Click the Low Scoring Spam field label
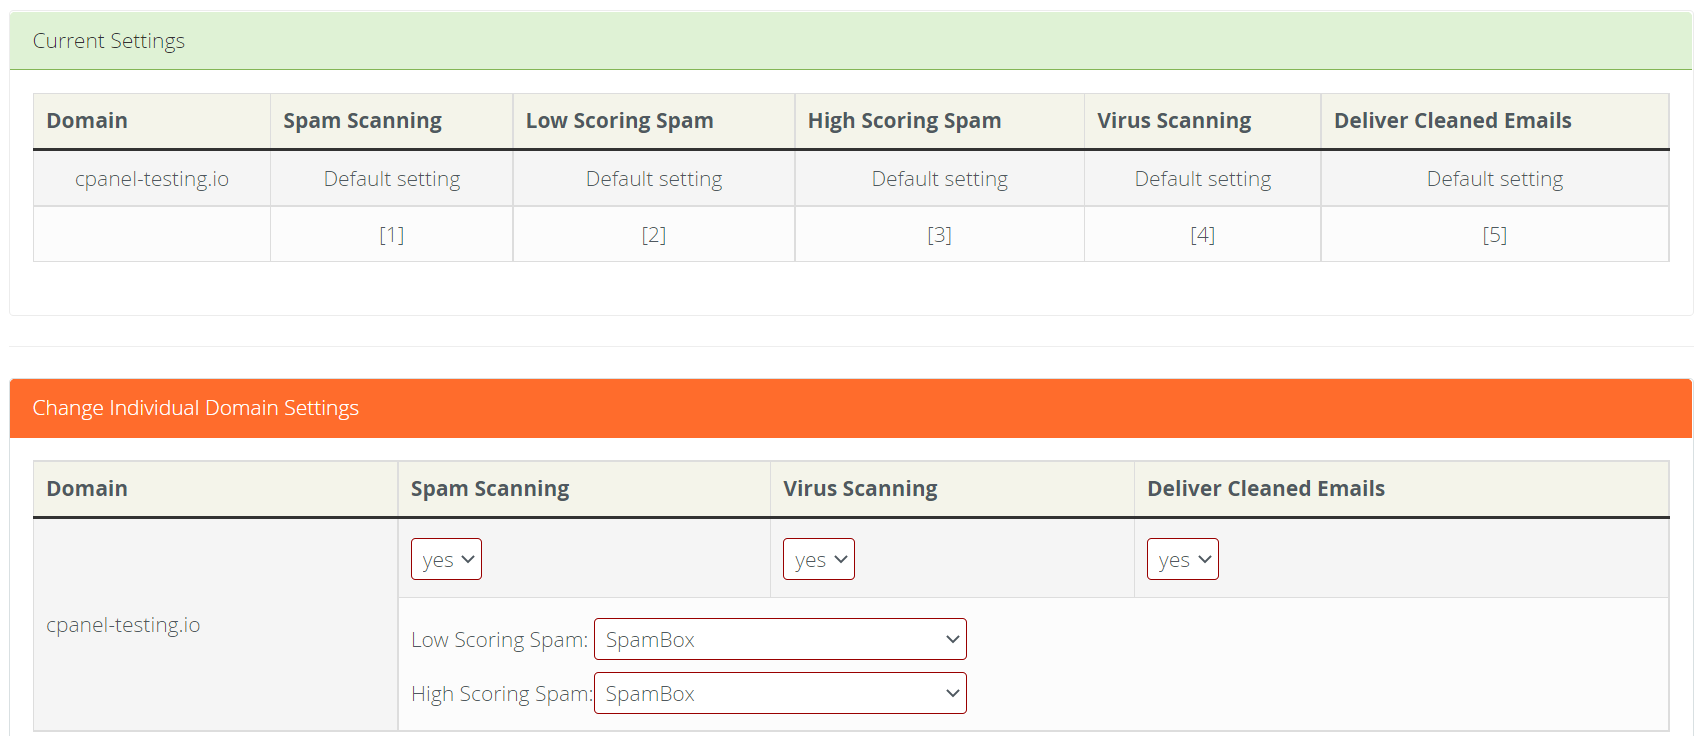 tap(499, 640)
